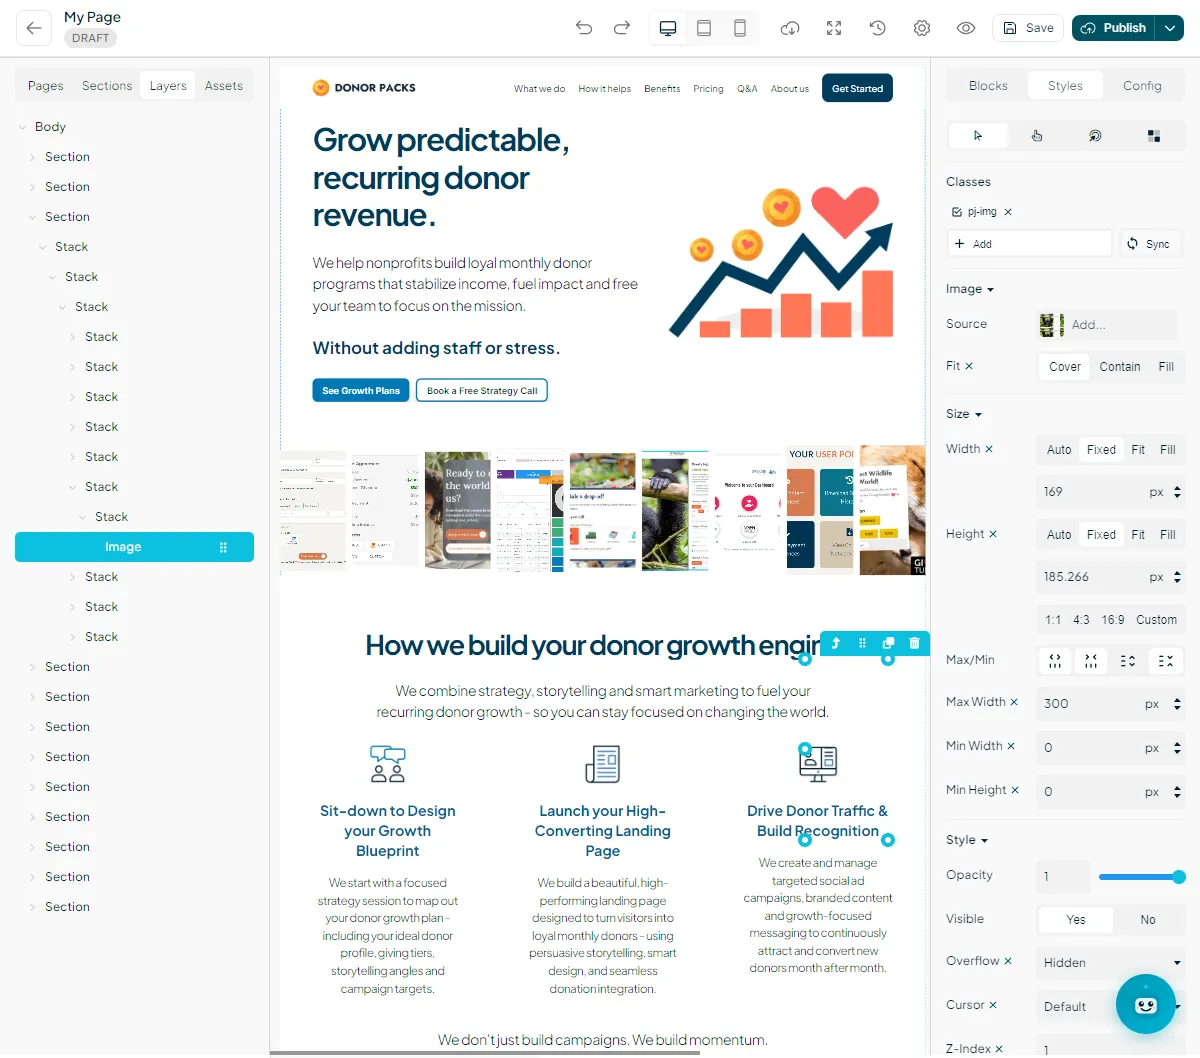
Task: Switch to tablet device preview
Action: [x=704, y=28]
